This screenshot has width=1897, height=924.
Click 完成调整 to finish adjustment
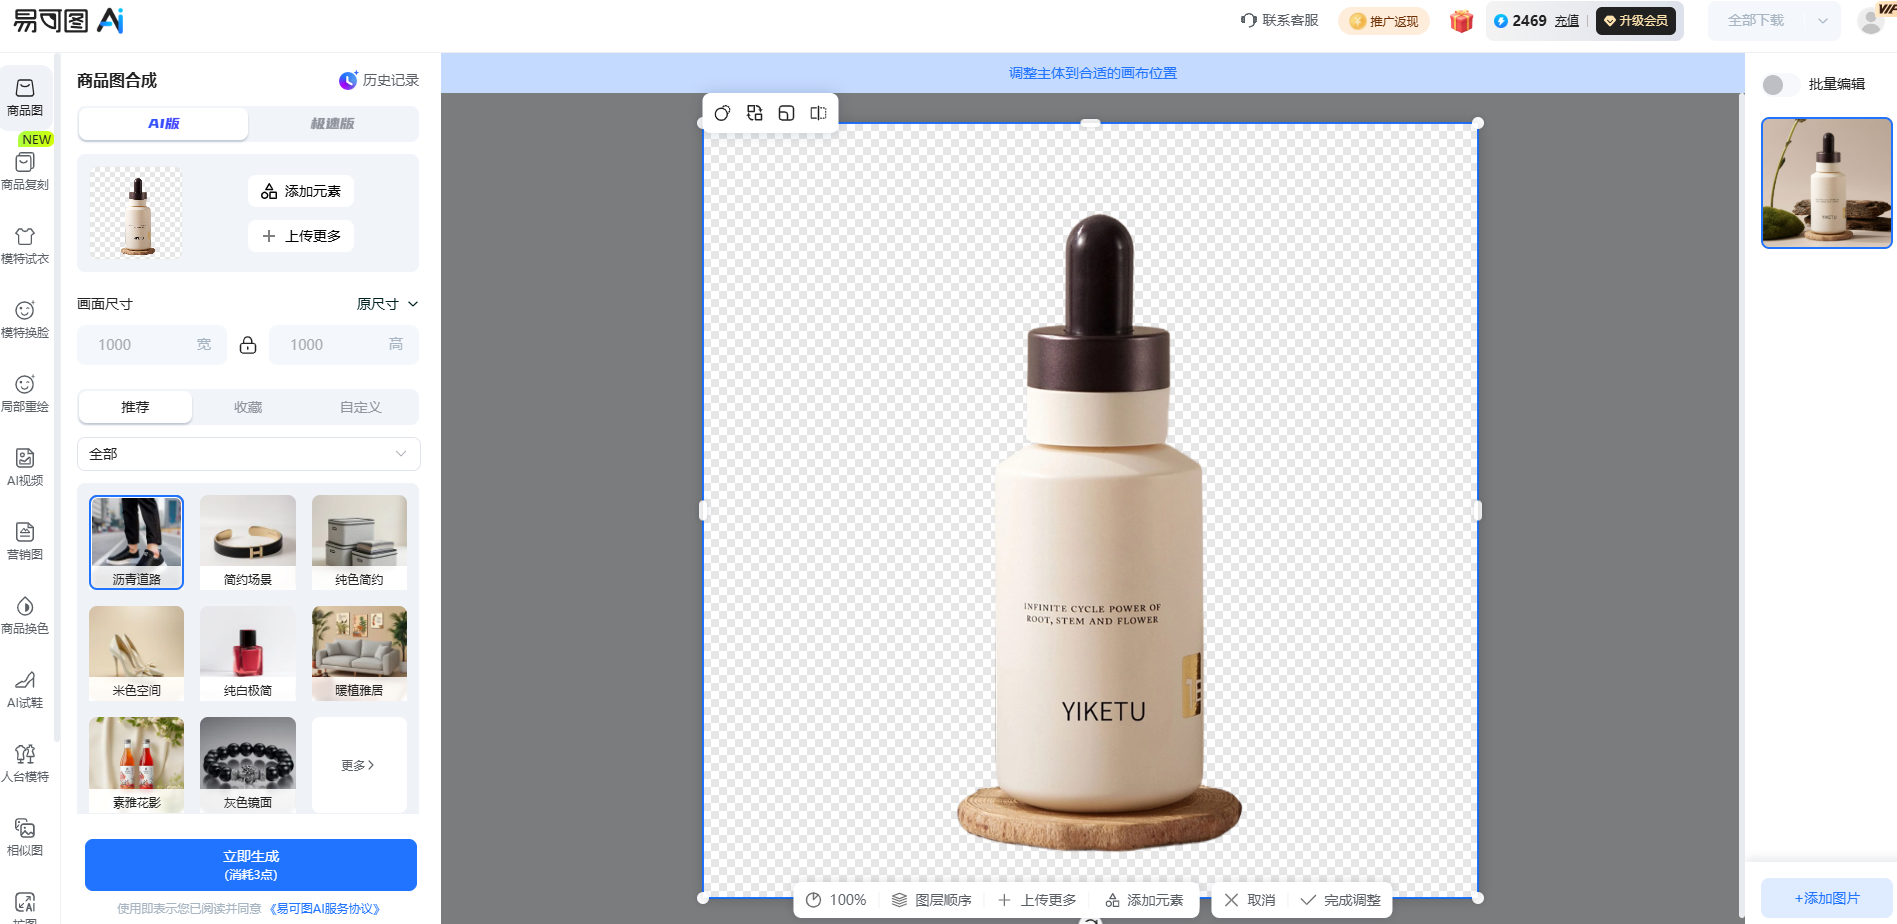pos(1340,900)
